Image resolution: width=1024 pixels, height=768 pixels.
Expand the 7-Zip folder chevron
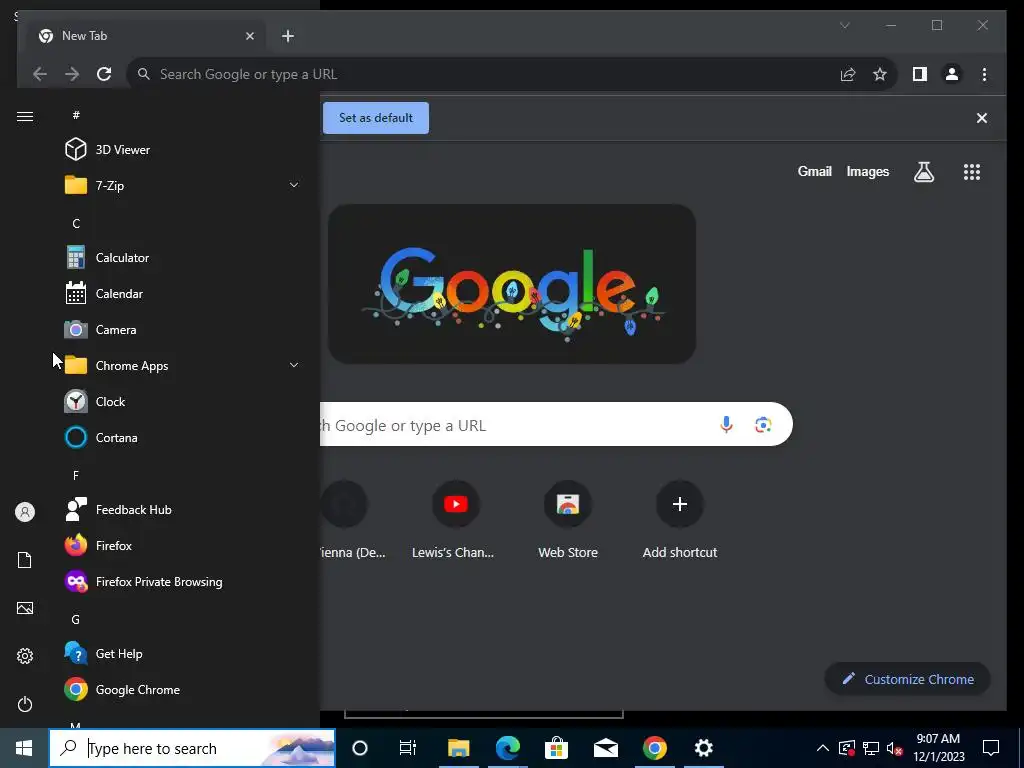pyautogui.click(x=294, y=185)
